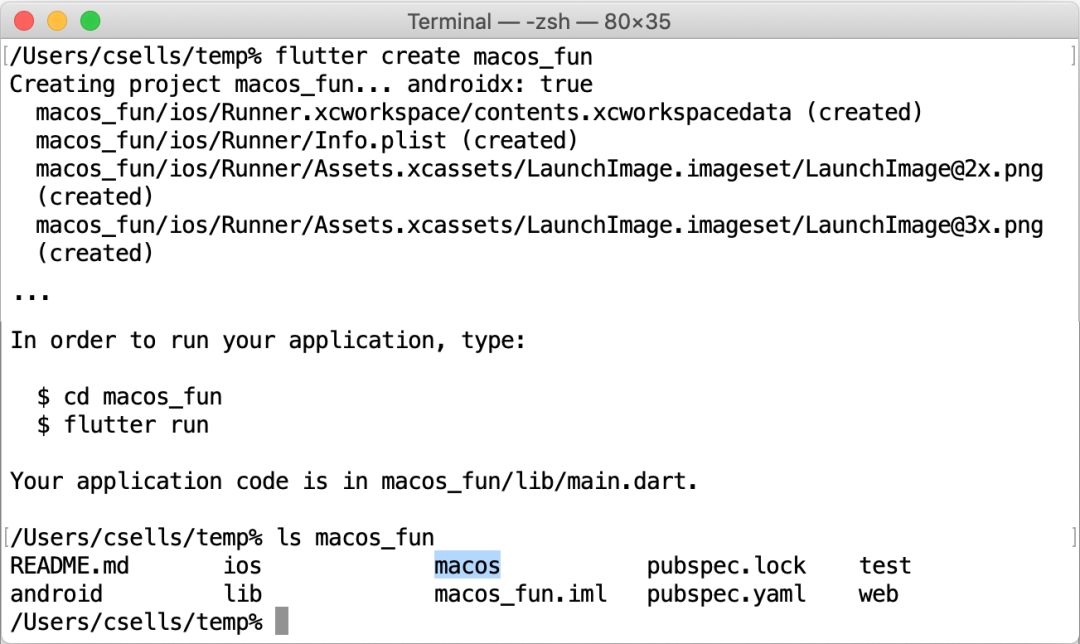Screen dimensions: 1080x644
Task: Click the lib folder in the listing
Action: [x=242, y=594]
